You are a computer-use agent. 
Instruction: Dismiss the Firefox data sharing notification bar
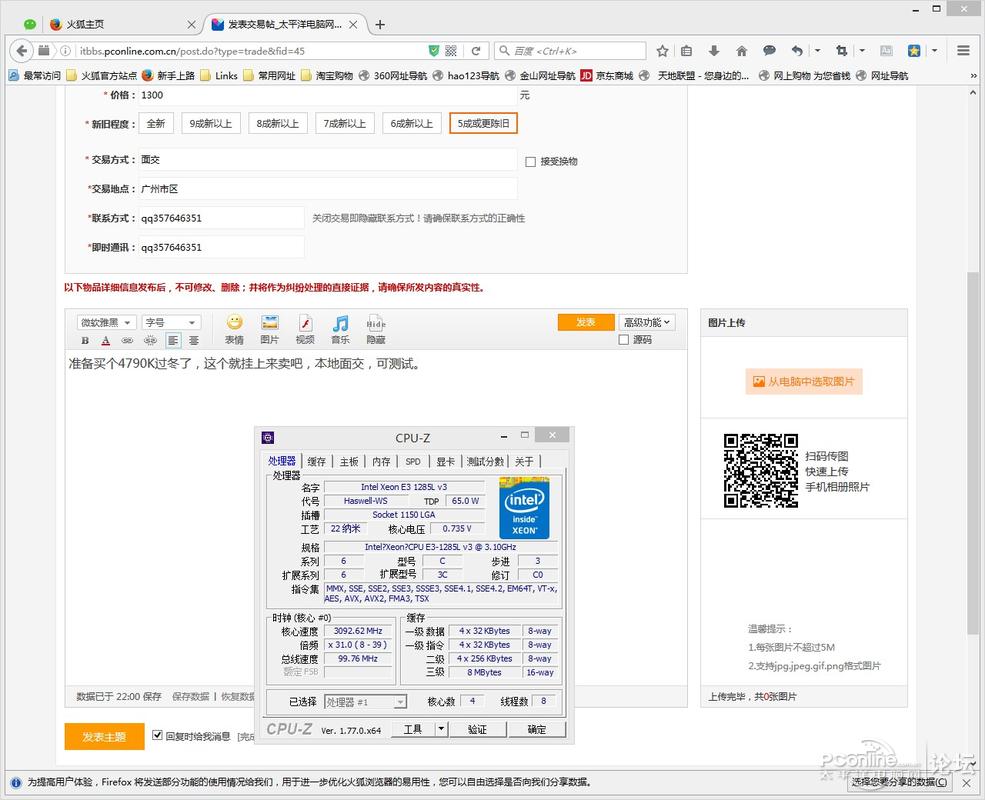(x=967, y=782)
